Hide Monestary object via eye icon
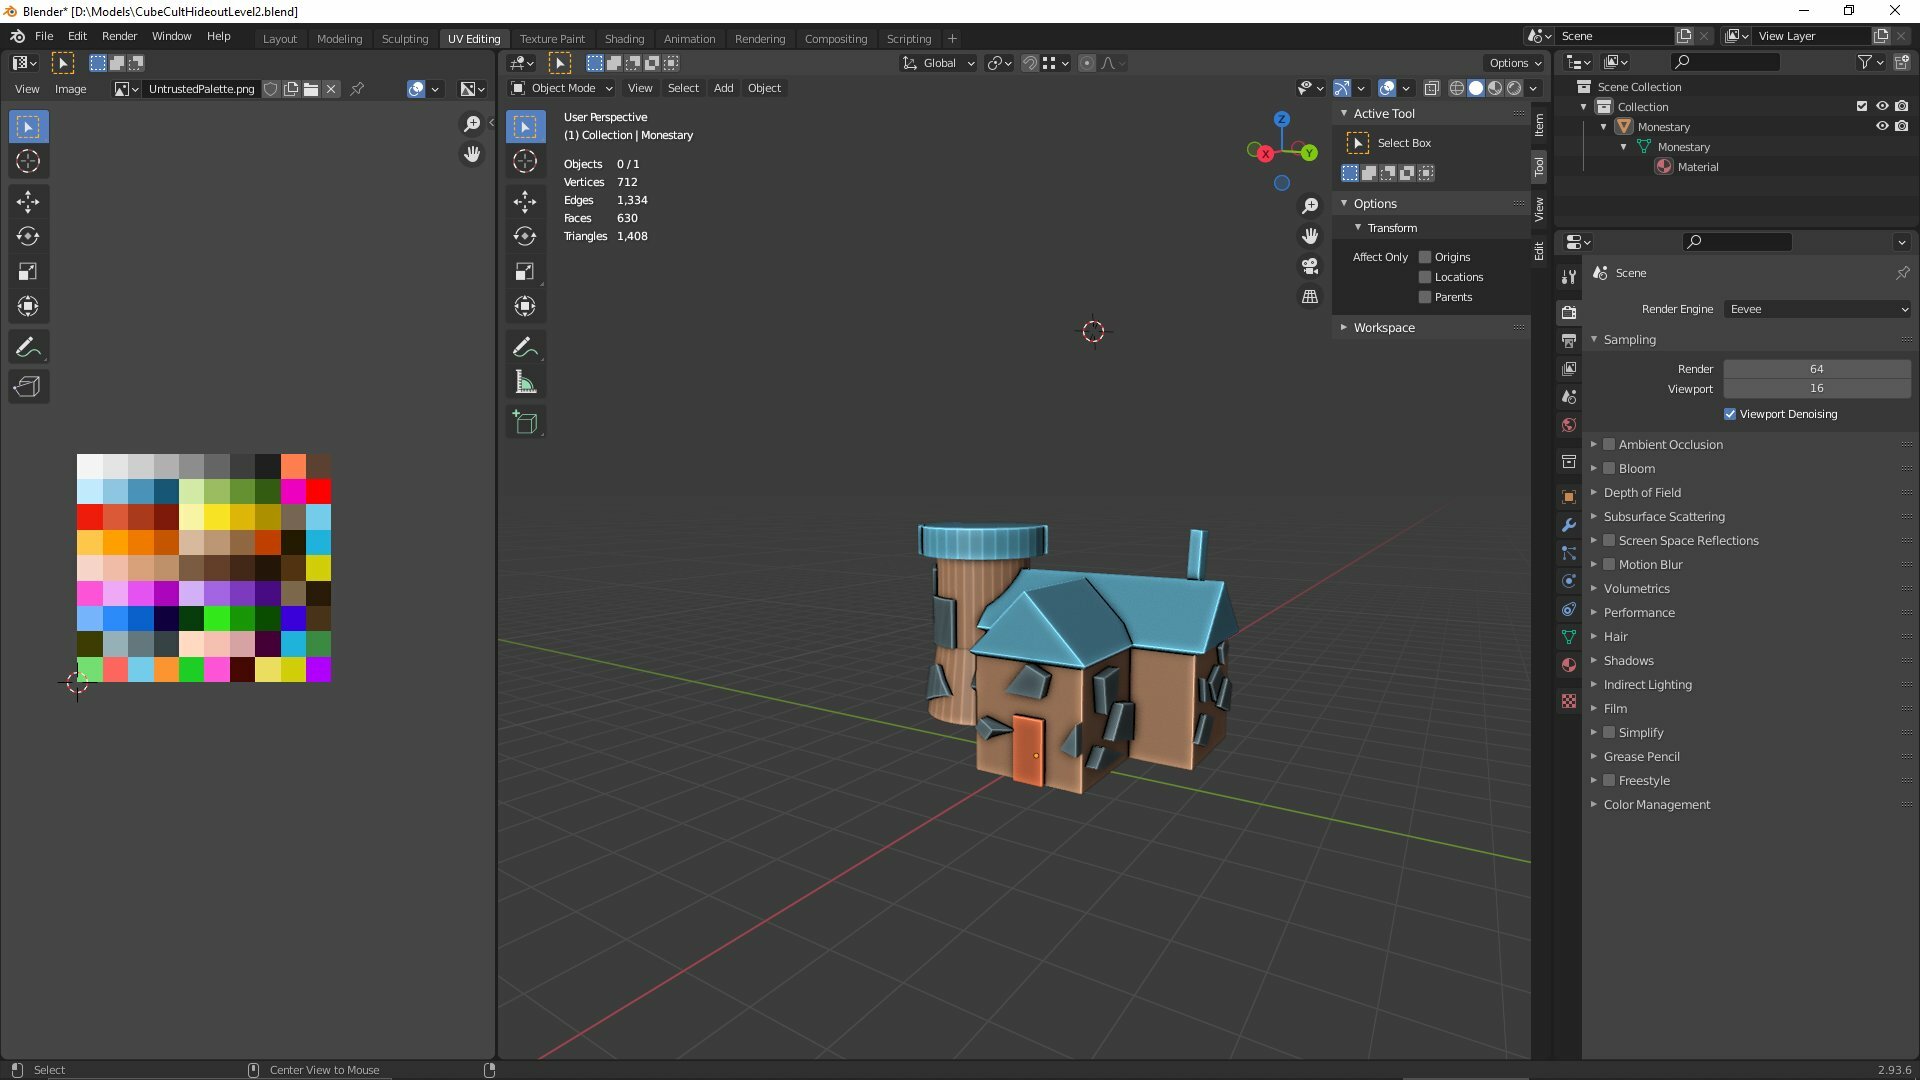1920x1080 pixels. click(1882, 126)
